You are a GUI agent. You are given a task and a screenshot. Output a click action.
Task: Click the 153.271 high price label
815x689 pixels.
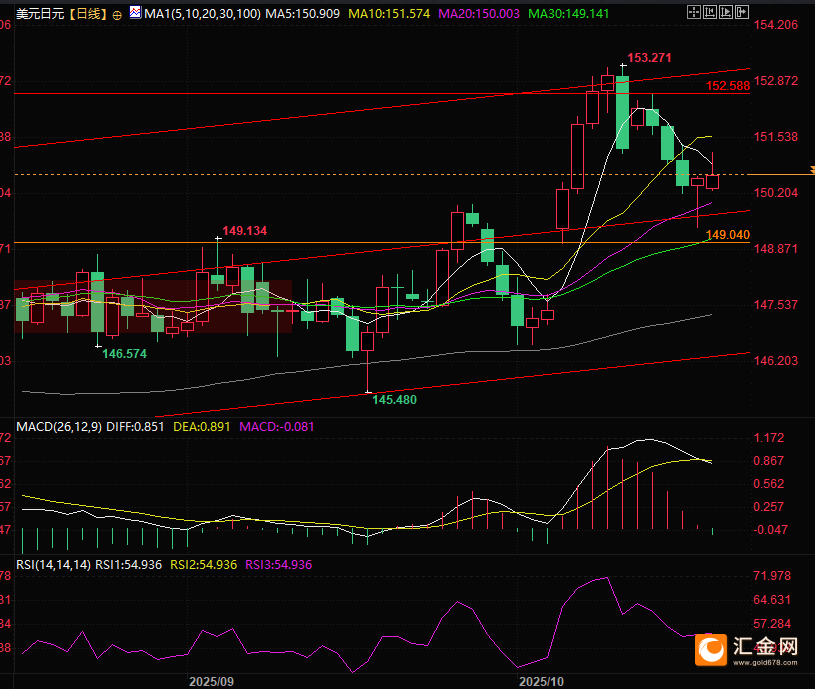pos(649,58)
